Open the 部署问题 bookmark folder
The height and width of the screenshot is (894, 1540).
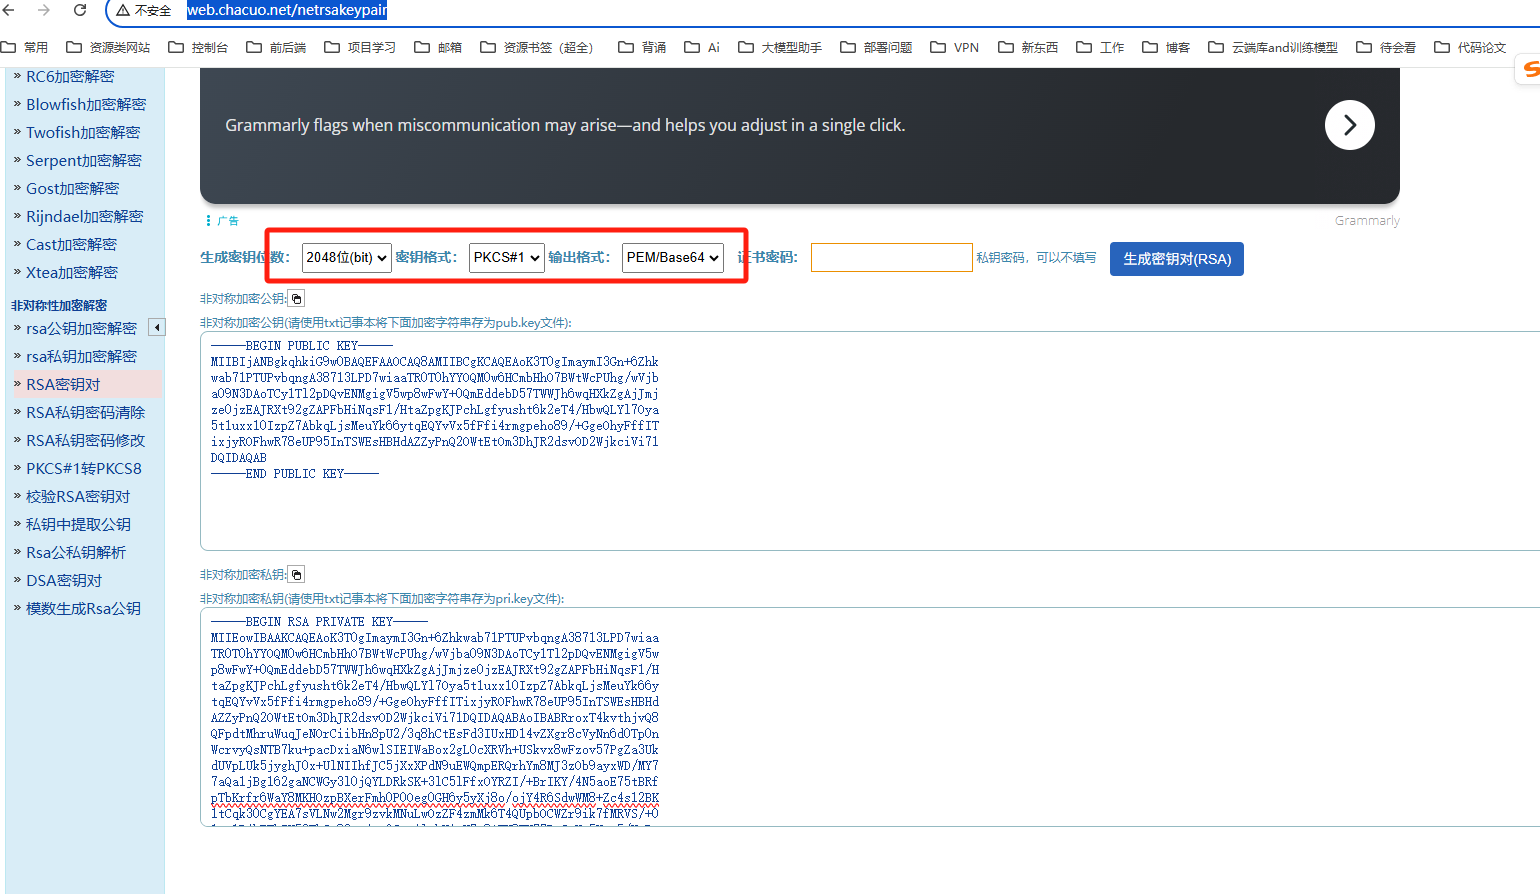pos(876,47)
